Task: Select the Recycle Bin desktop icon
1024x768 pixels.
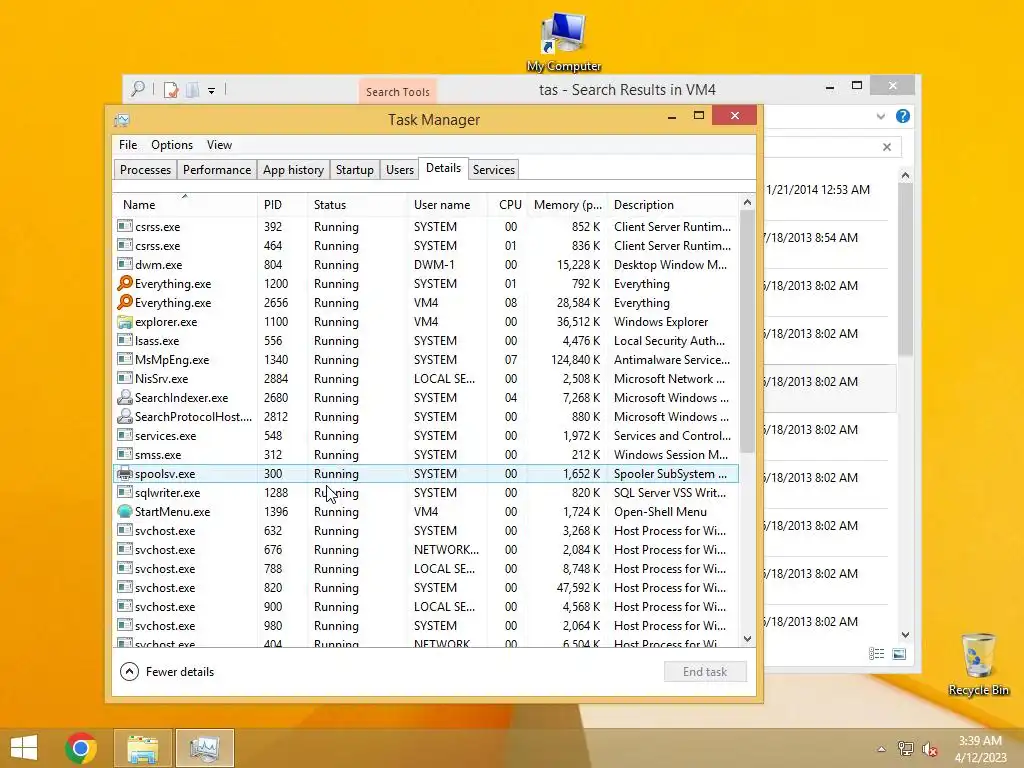Action: pos(978,664)
